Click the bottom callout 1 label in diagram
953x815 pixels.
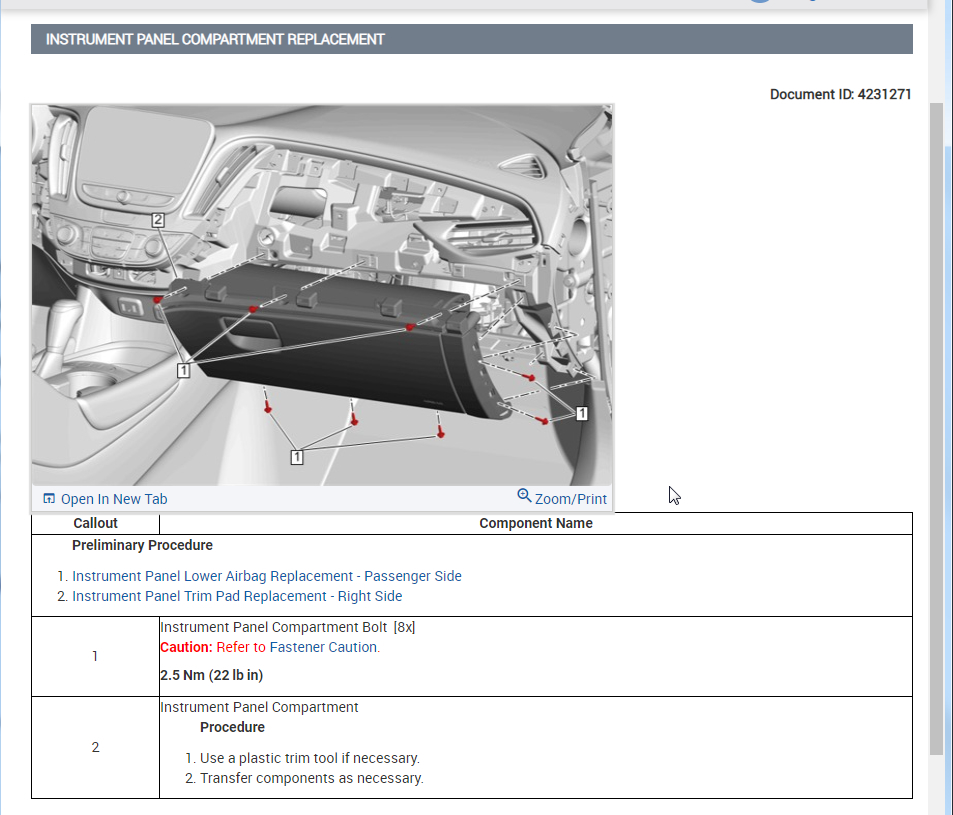pos(297,456)
